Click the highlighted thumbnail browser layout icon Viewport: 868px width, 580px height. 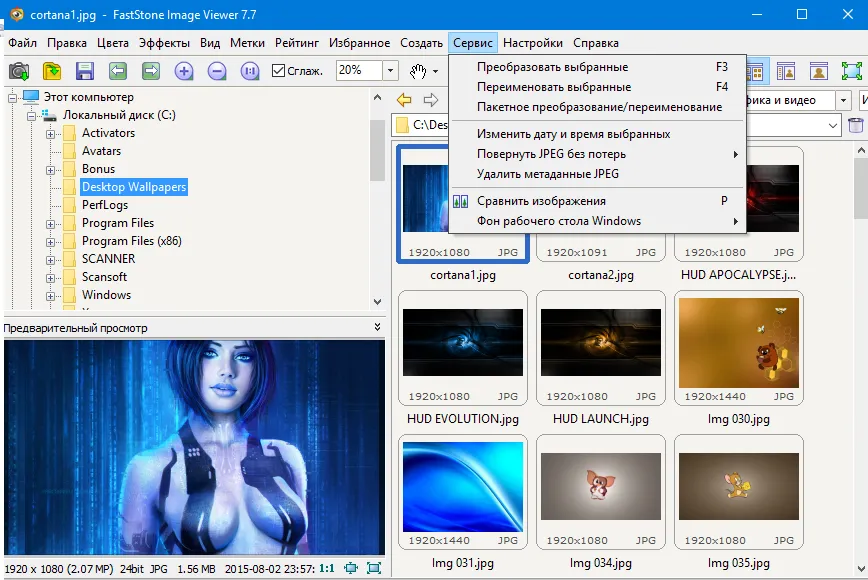[756, 71]
